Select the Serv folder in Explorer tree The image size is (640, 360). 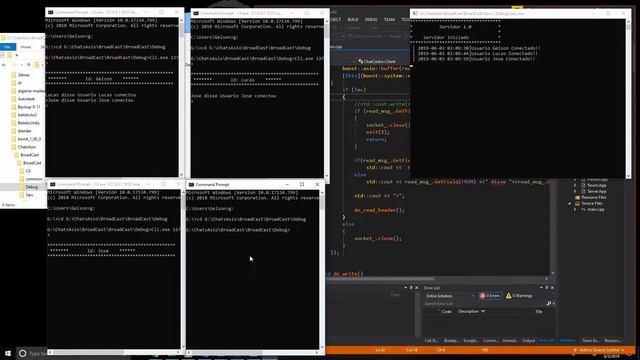tap(29, 195)
